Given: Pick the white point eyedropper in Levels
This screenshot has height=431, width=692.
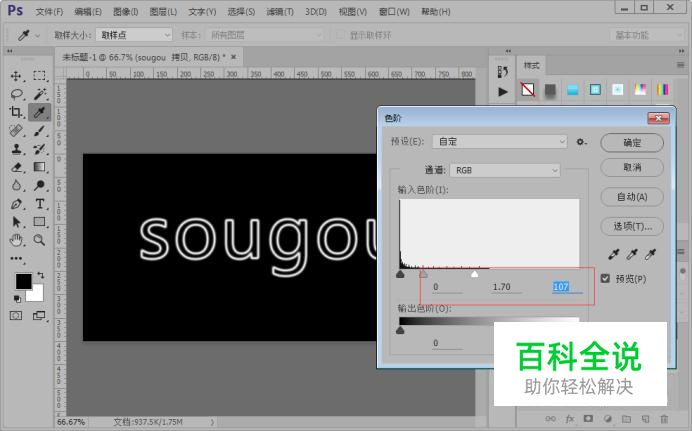Looking at the screenshot, I should pyautogui.click(x=650, y=254).
